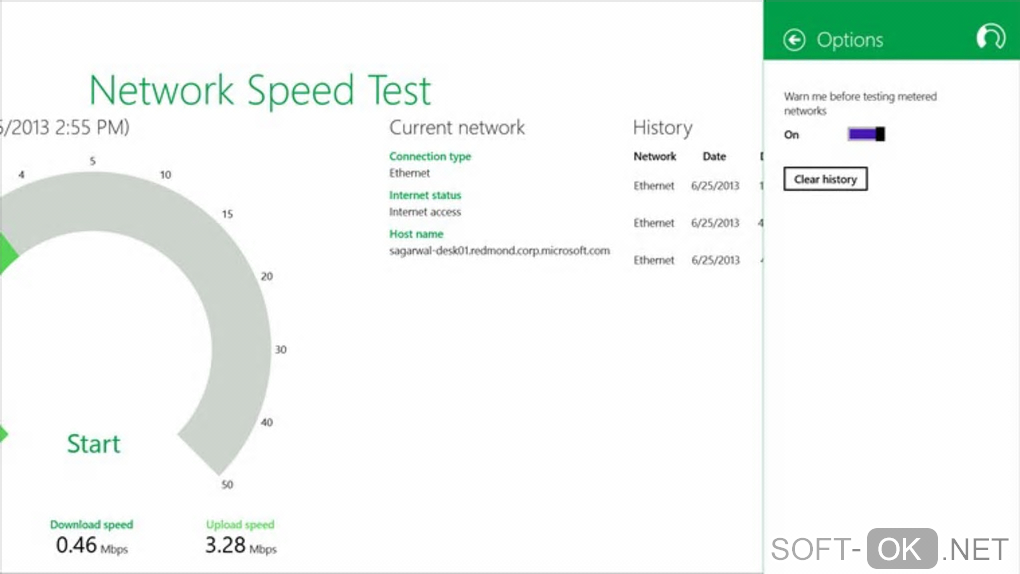
Task: Click the Download speed 0.46 Mbps reading
Action: click(x=91, y=545)
